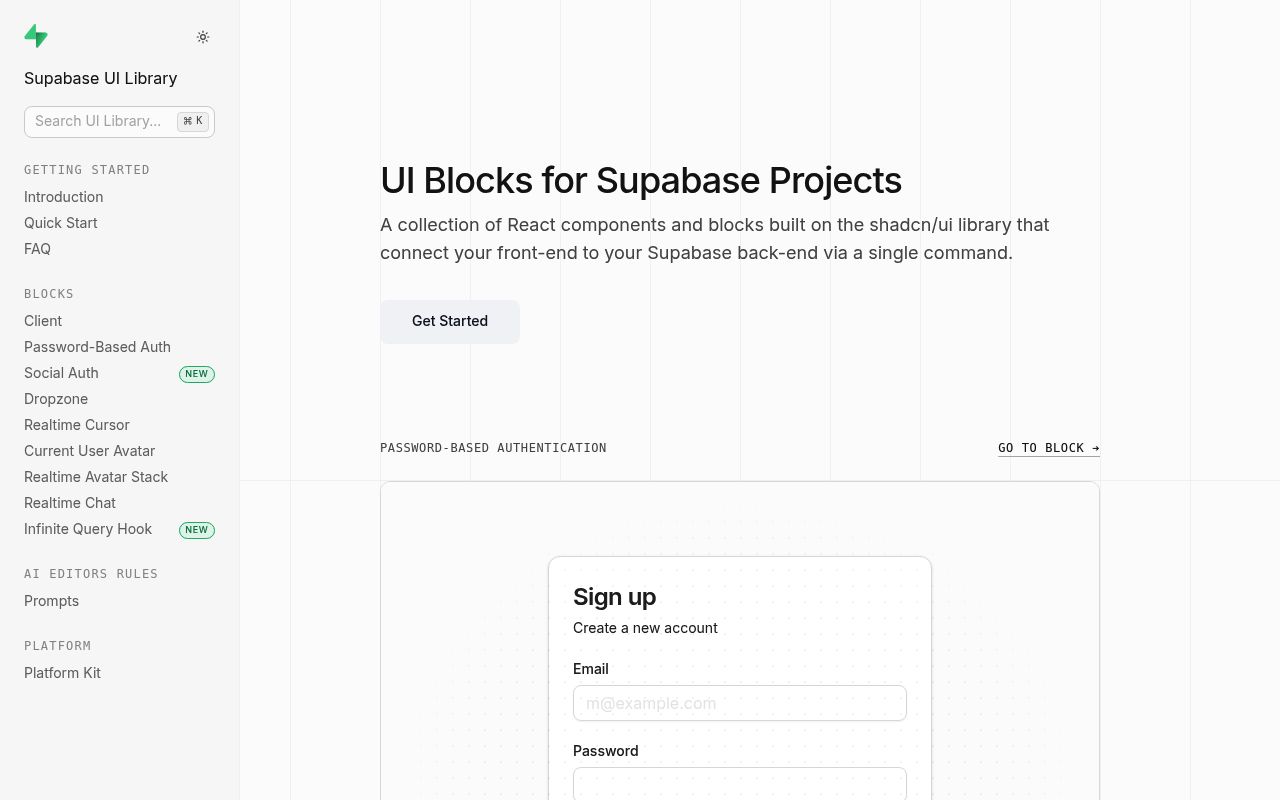Click the Get Started button

click(450, 321)
